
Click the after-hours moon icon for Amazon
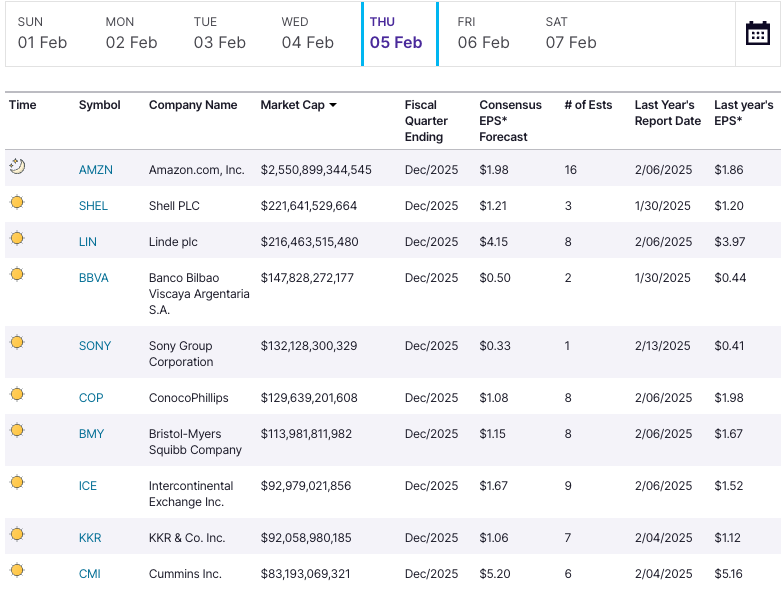[17, 166]
